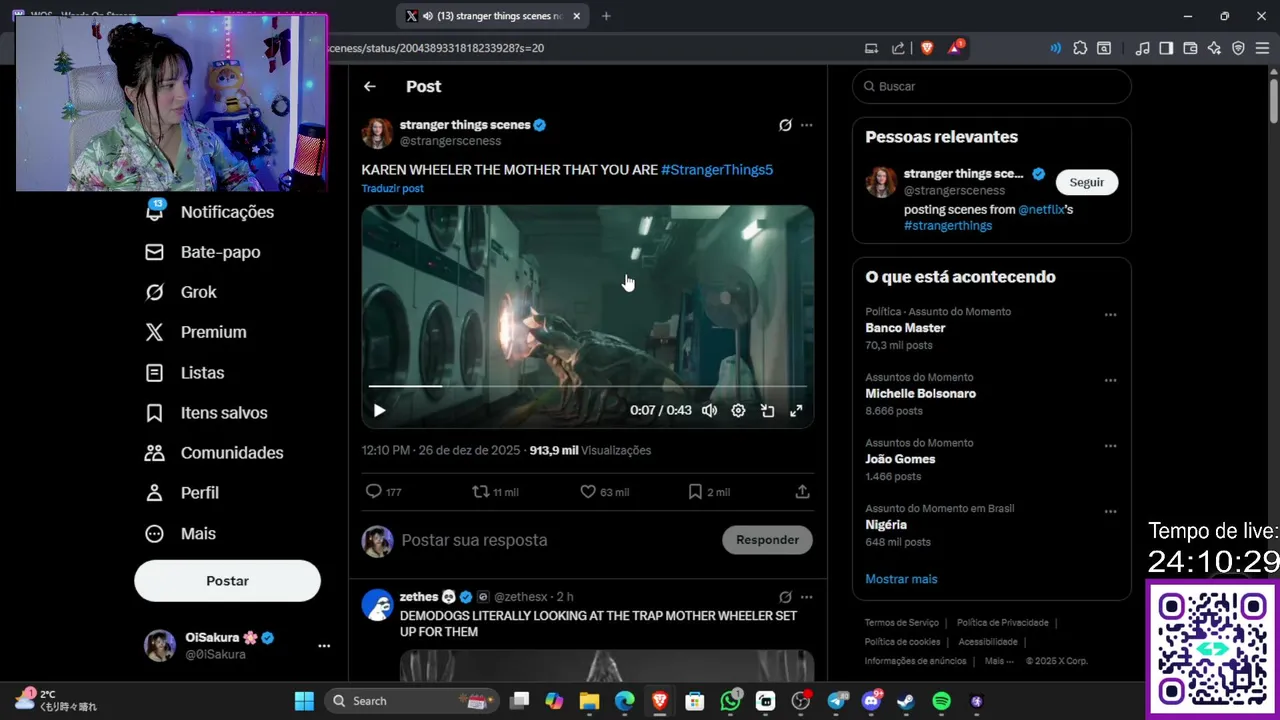
Task: Open Brave VPN shield icon
Action: (1238, 48)
